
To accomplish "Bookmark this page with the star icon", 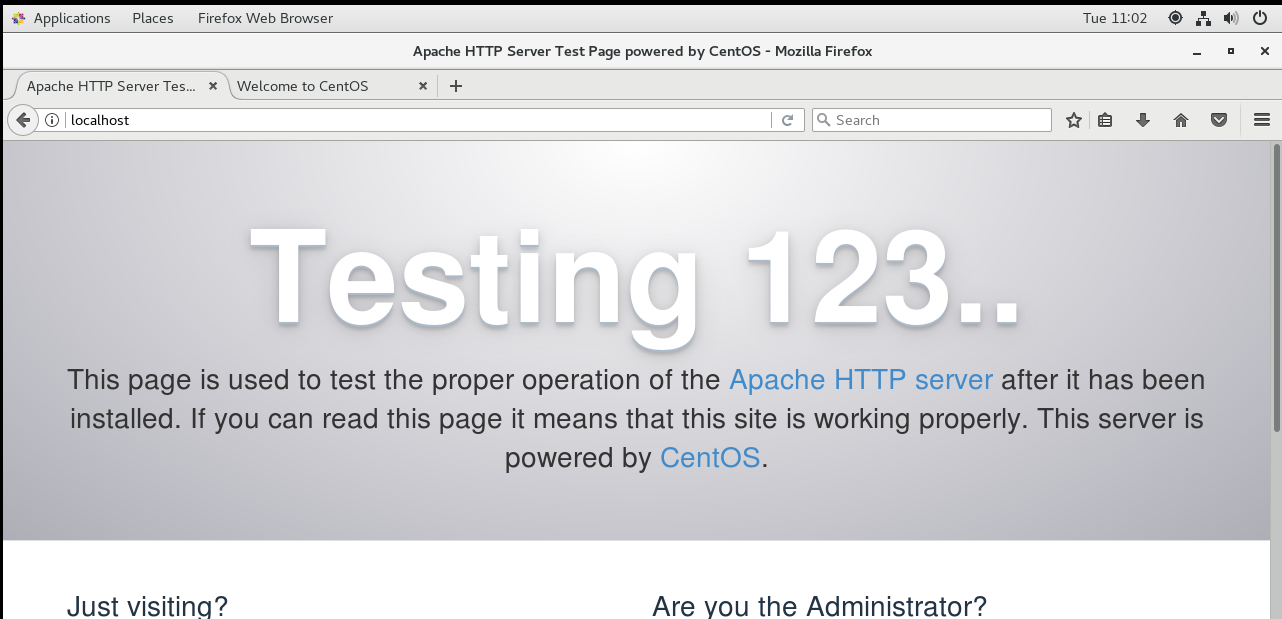I will click(1074, 120).
